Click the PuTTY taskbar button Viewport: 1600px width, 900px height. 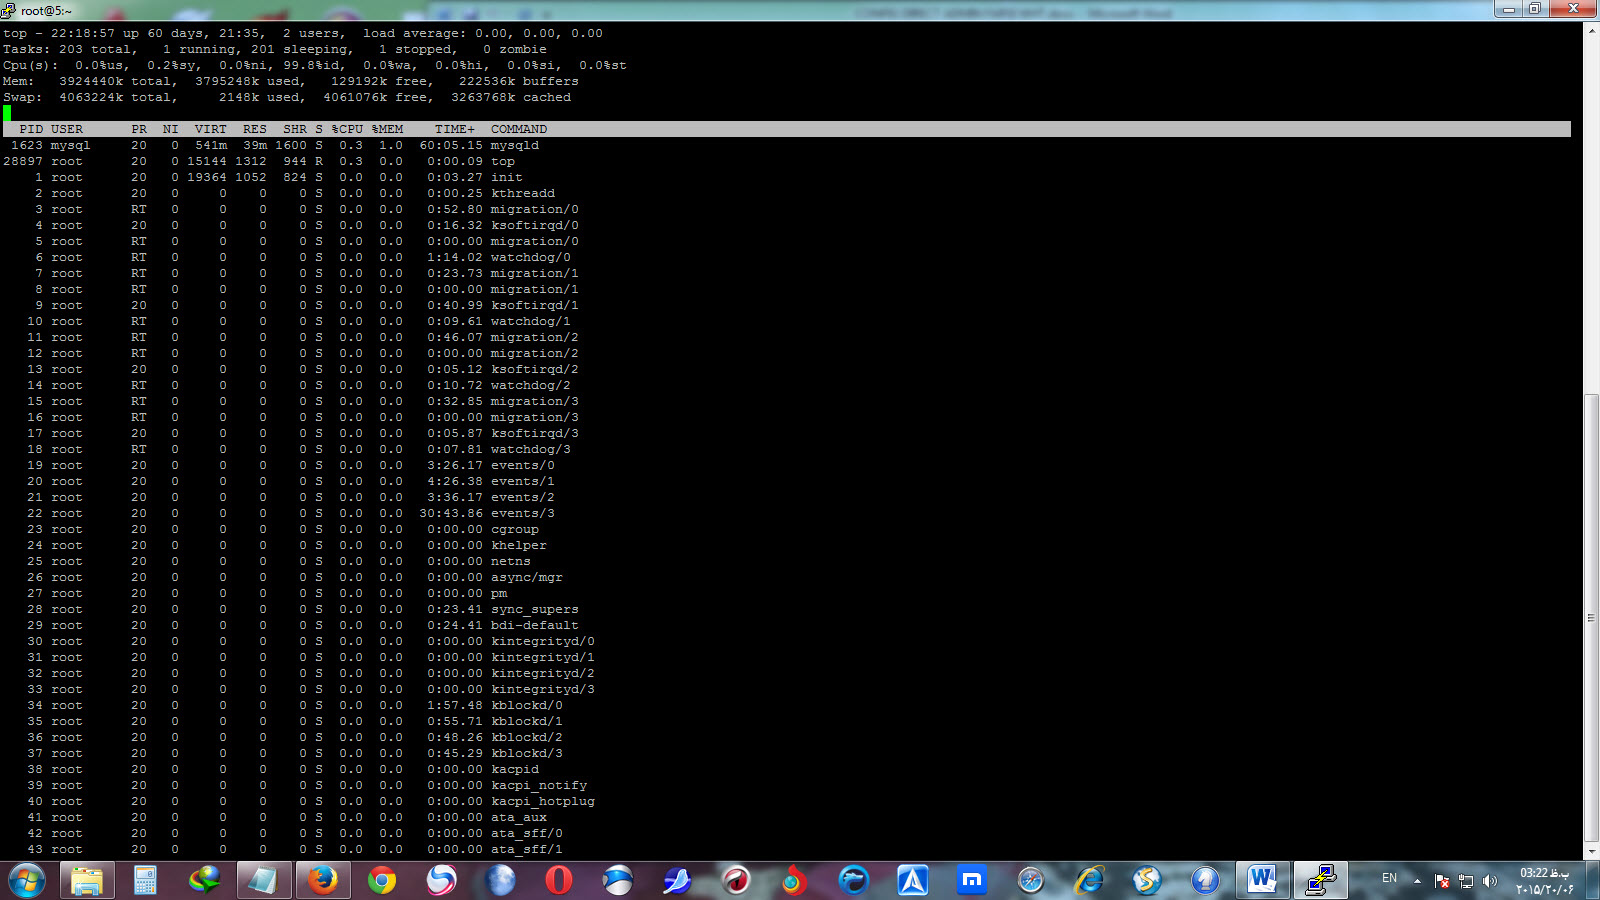click(x=1321, y=881)
